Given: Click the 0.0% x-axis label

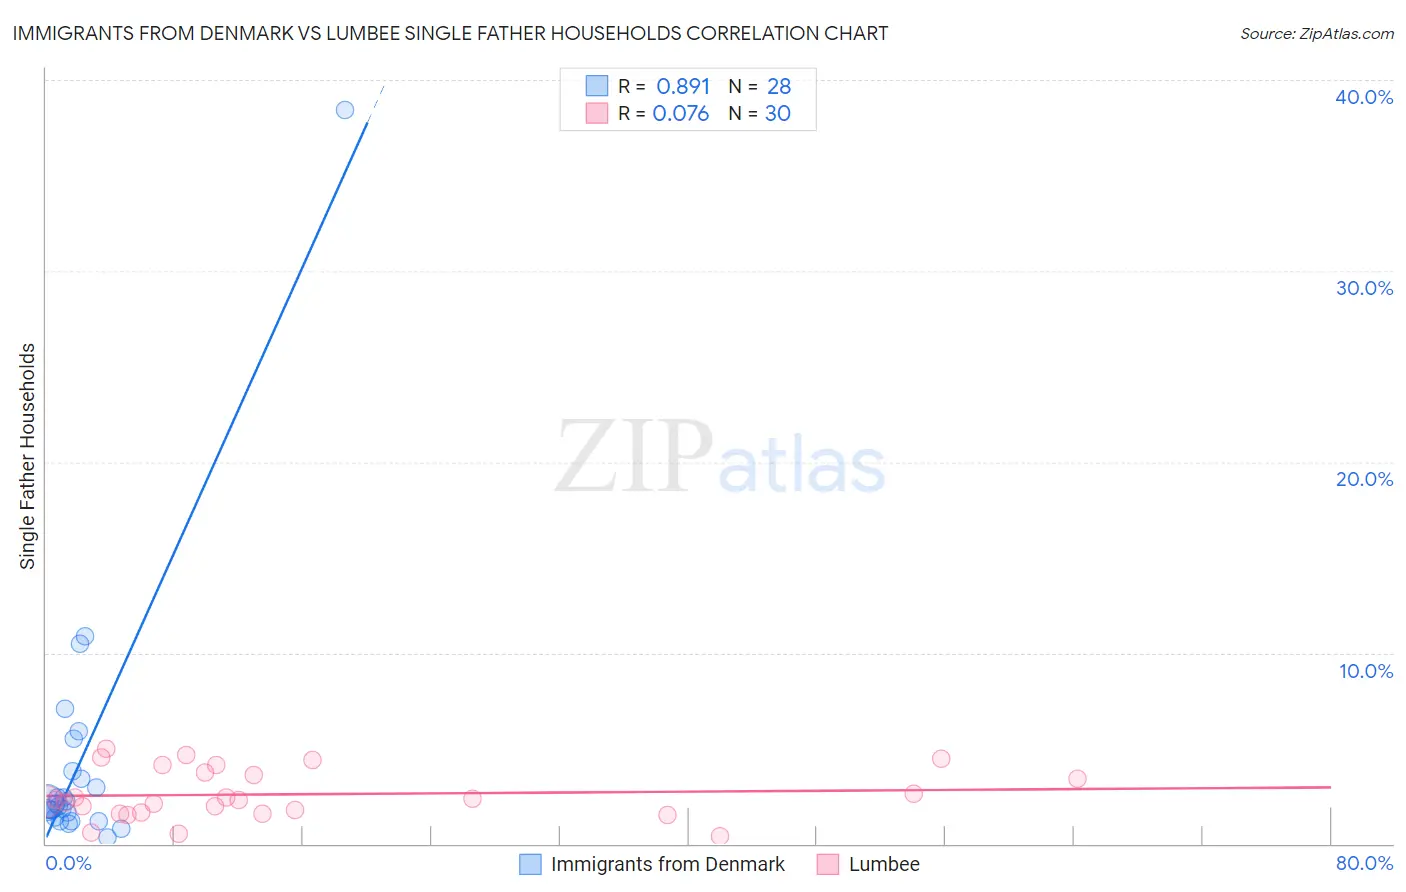Looking at the screenshot, I should click(x=69, y=864).
